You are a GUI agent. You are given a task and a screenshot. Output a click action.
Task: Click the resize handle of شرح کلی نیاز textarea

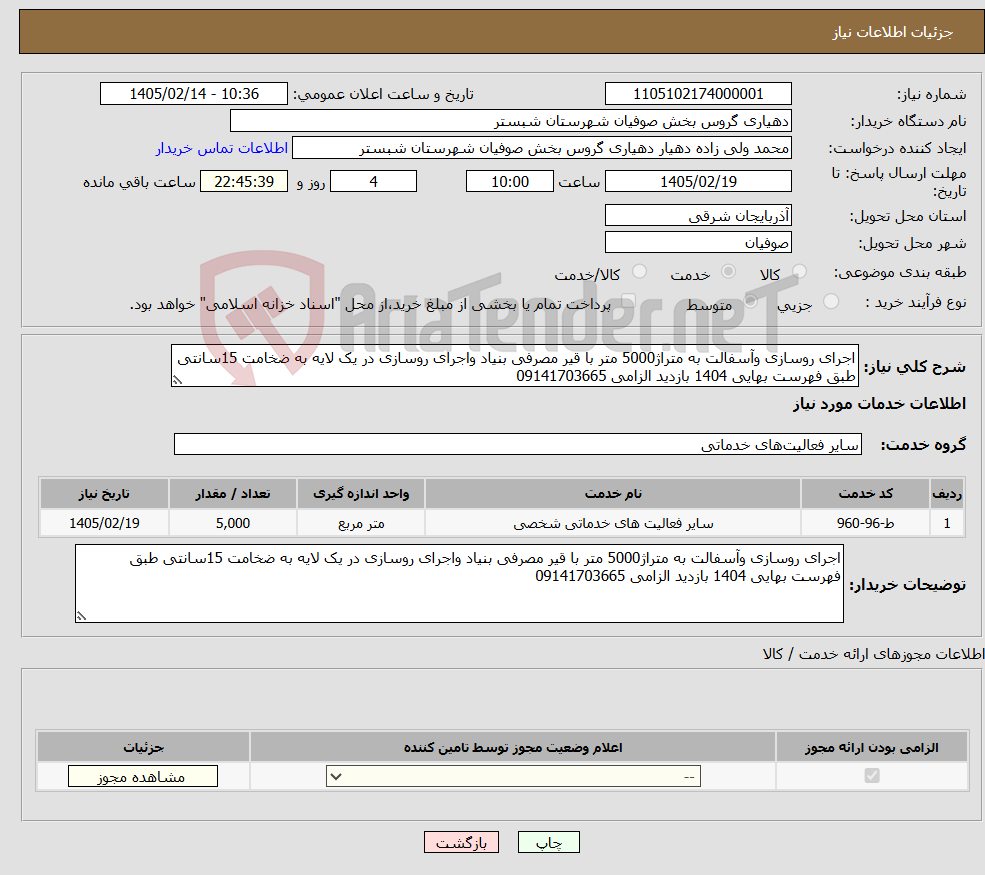click(x=177, y=380)
